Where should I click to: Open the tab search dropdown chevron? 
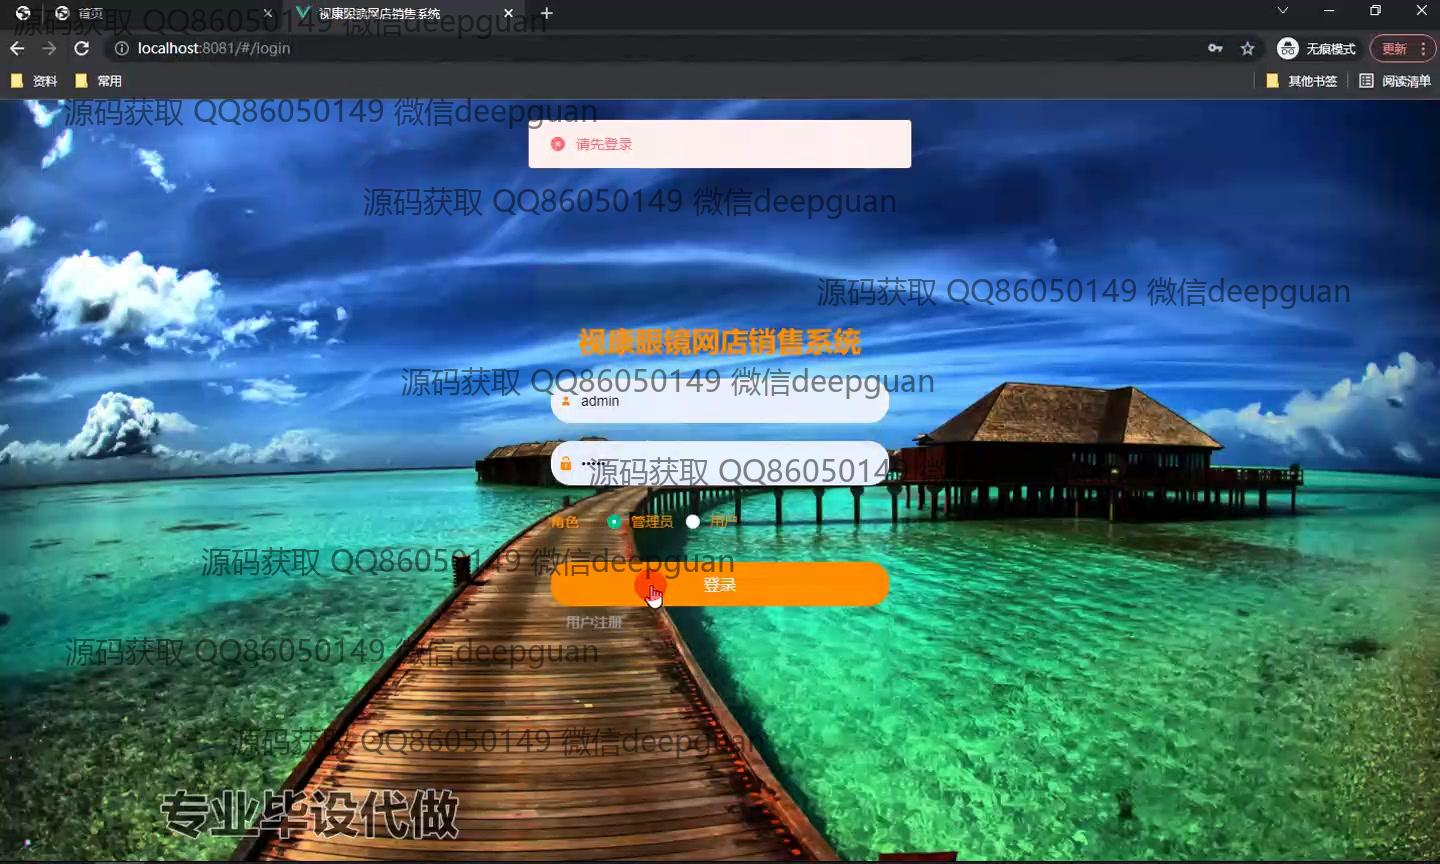point(1283,11)
